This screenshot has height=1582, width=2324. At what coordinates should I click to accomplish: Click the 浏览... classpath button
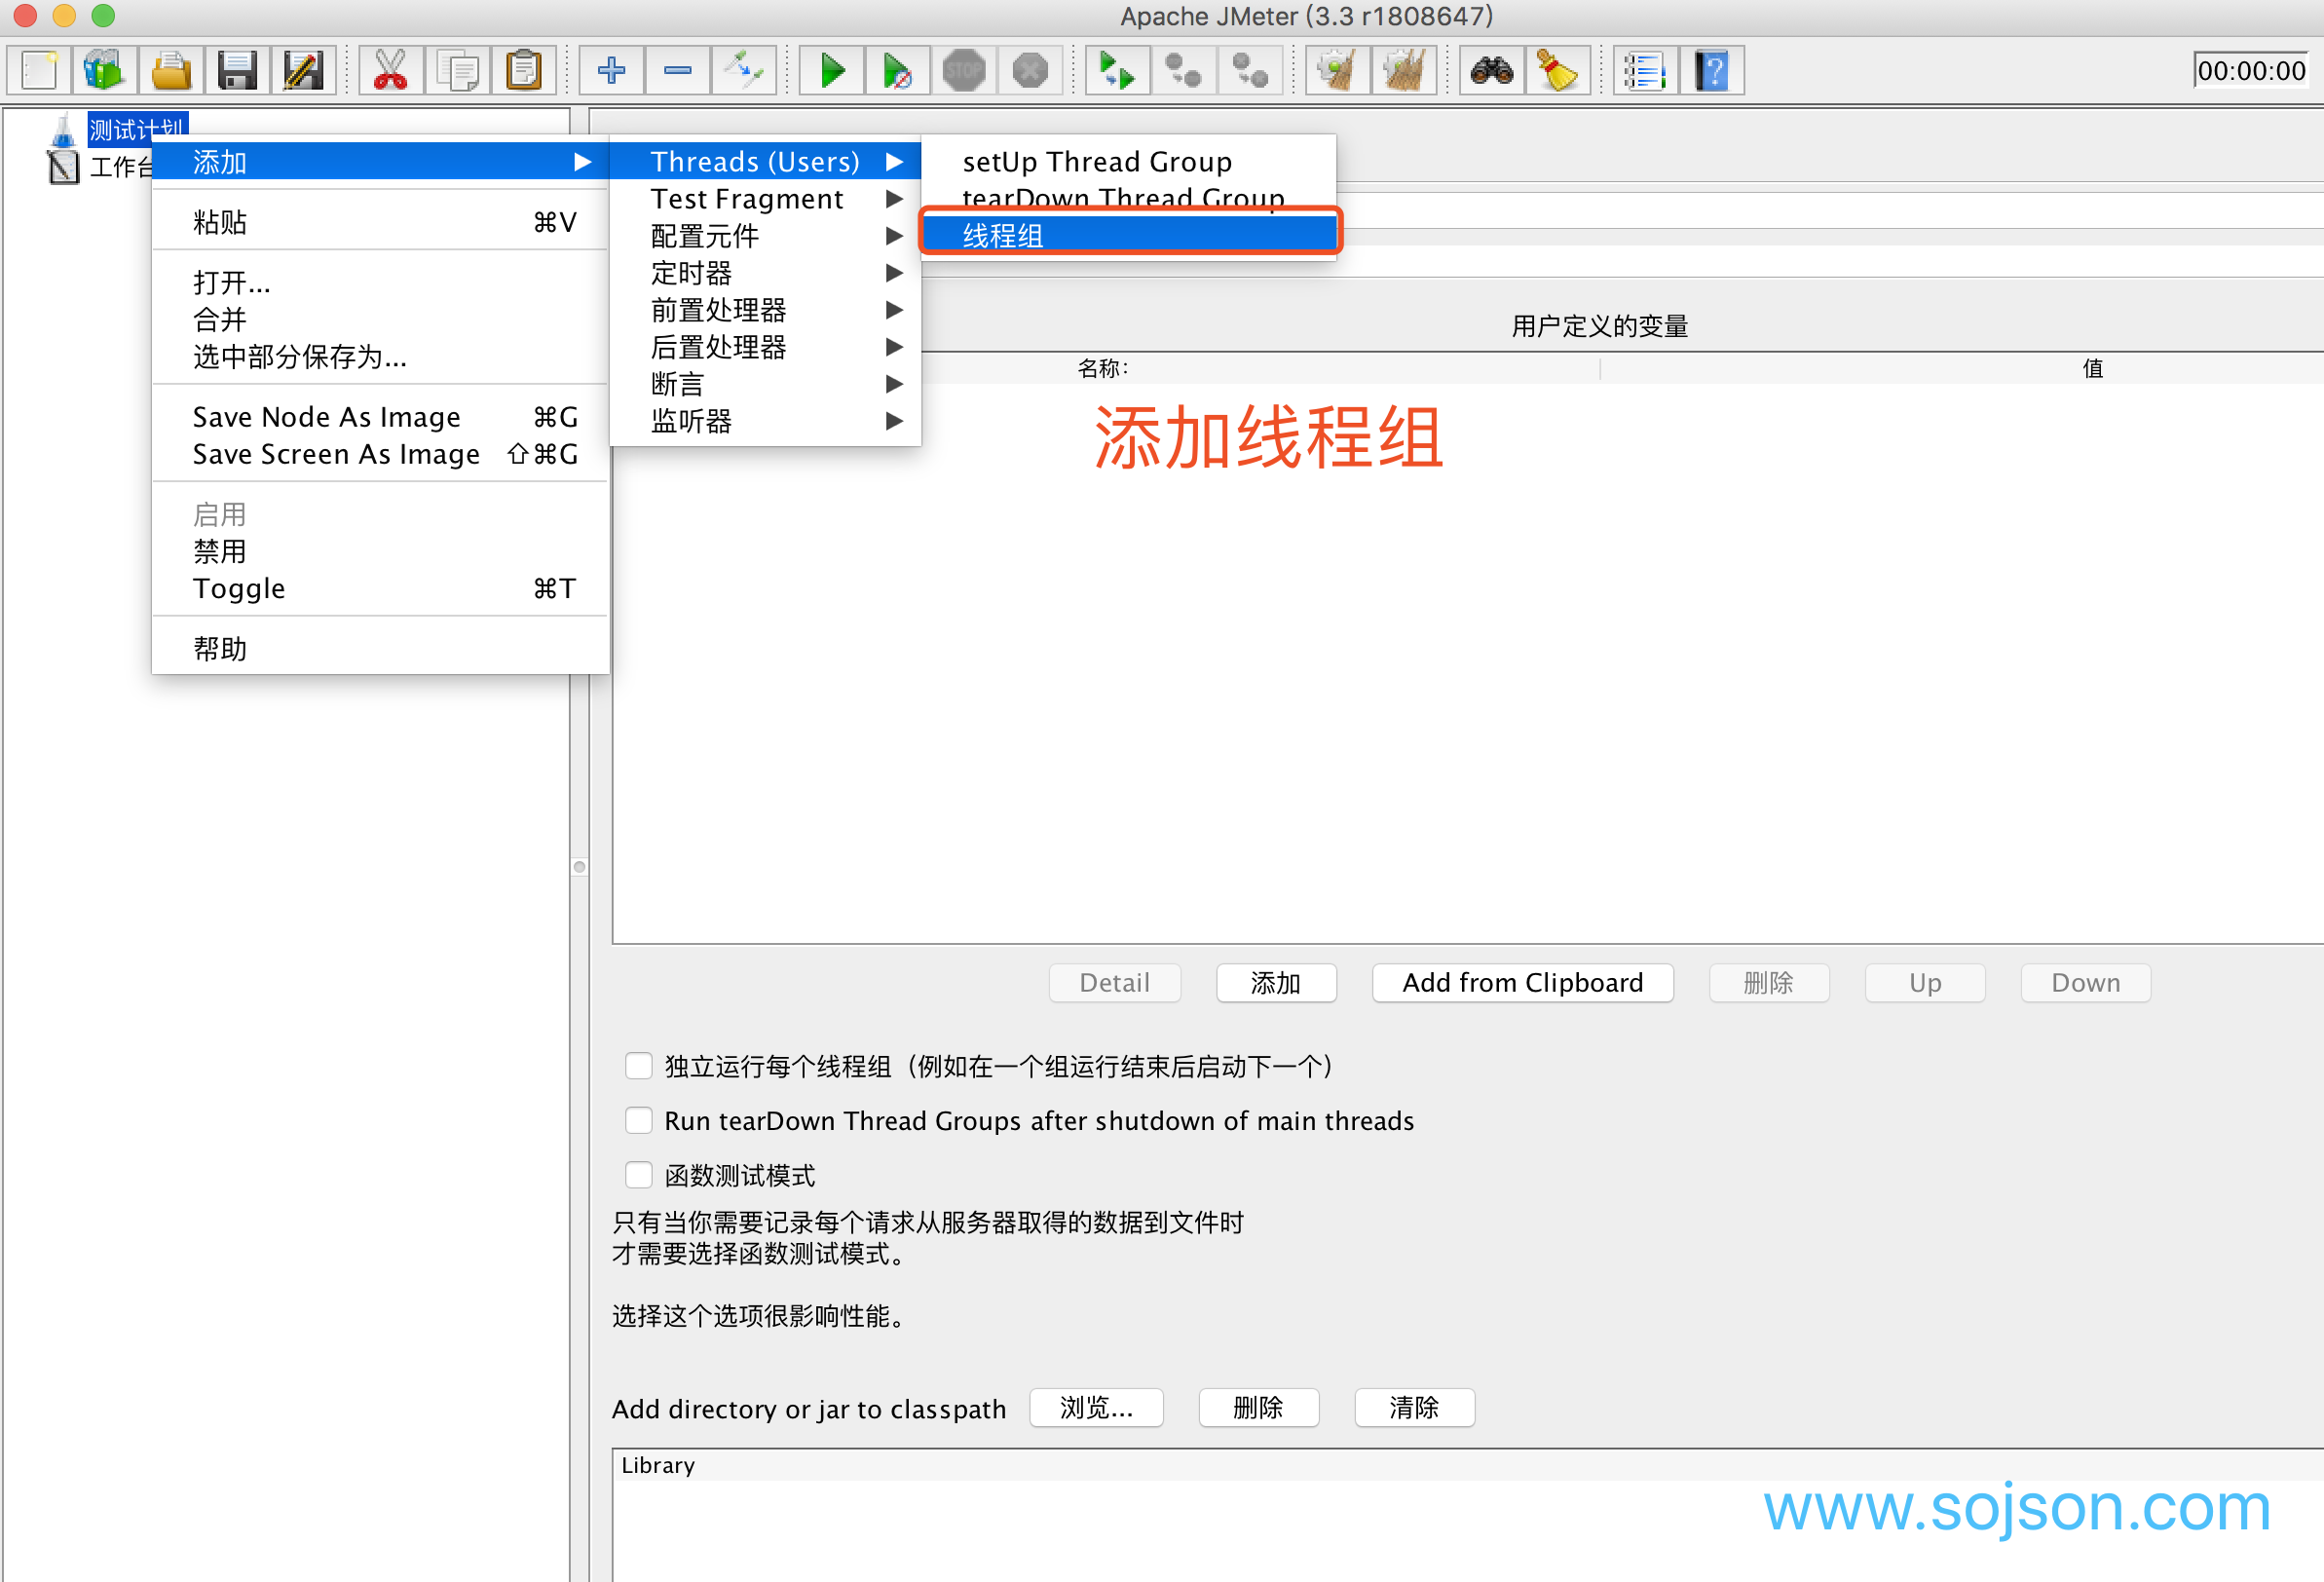click(1096, 1408)
